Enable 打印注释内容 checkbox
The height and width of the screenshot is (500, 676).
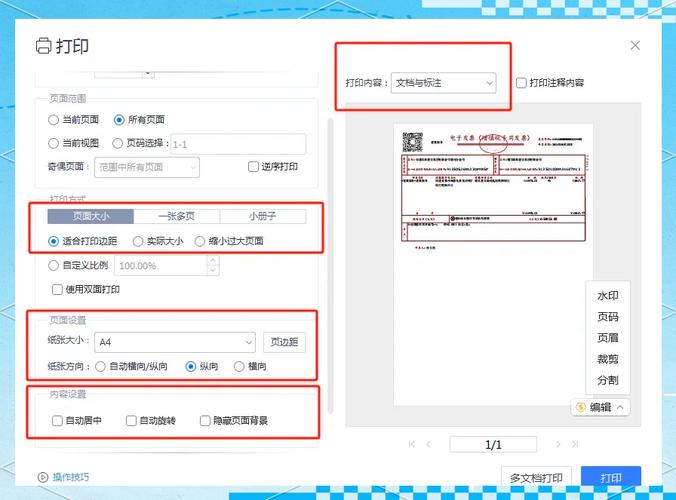click(521, 83)
